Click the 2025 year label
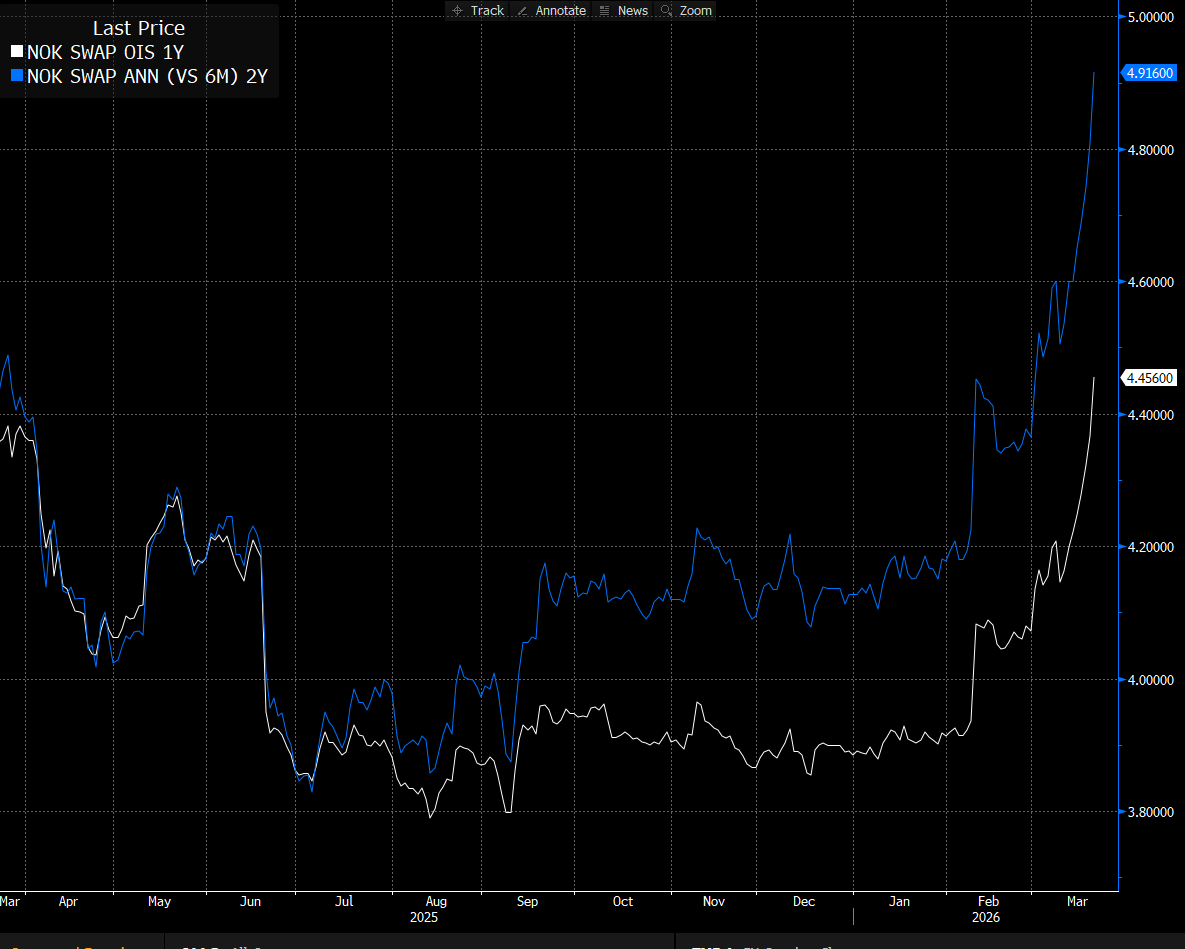 [424, 917]
